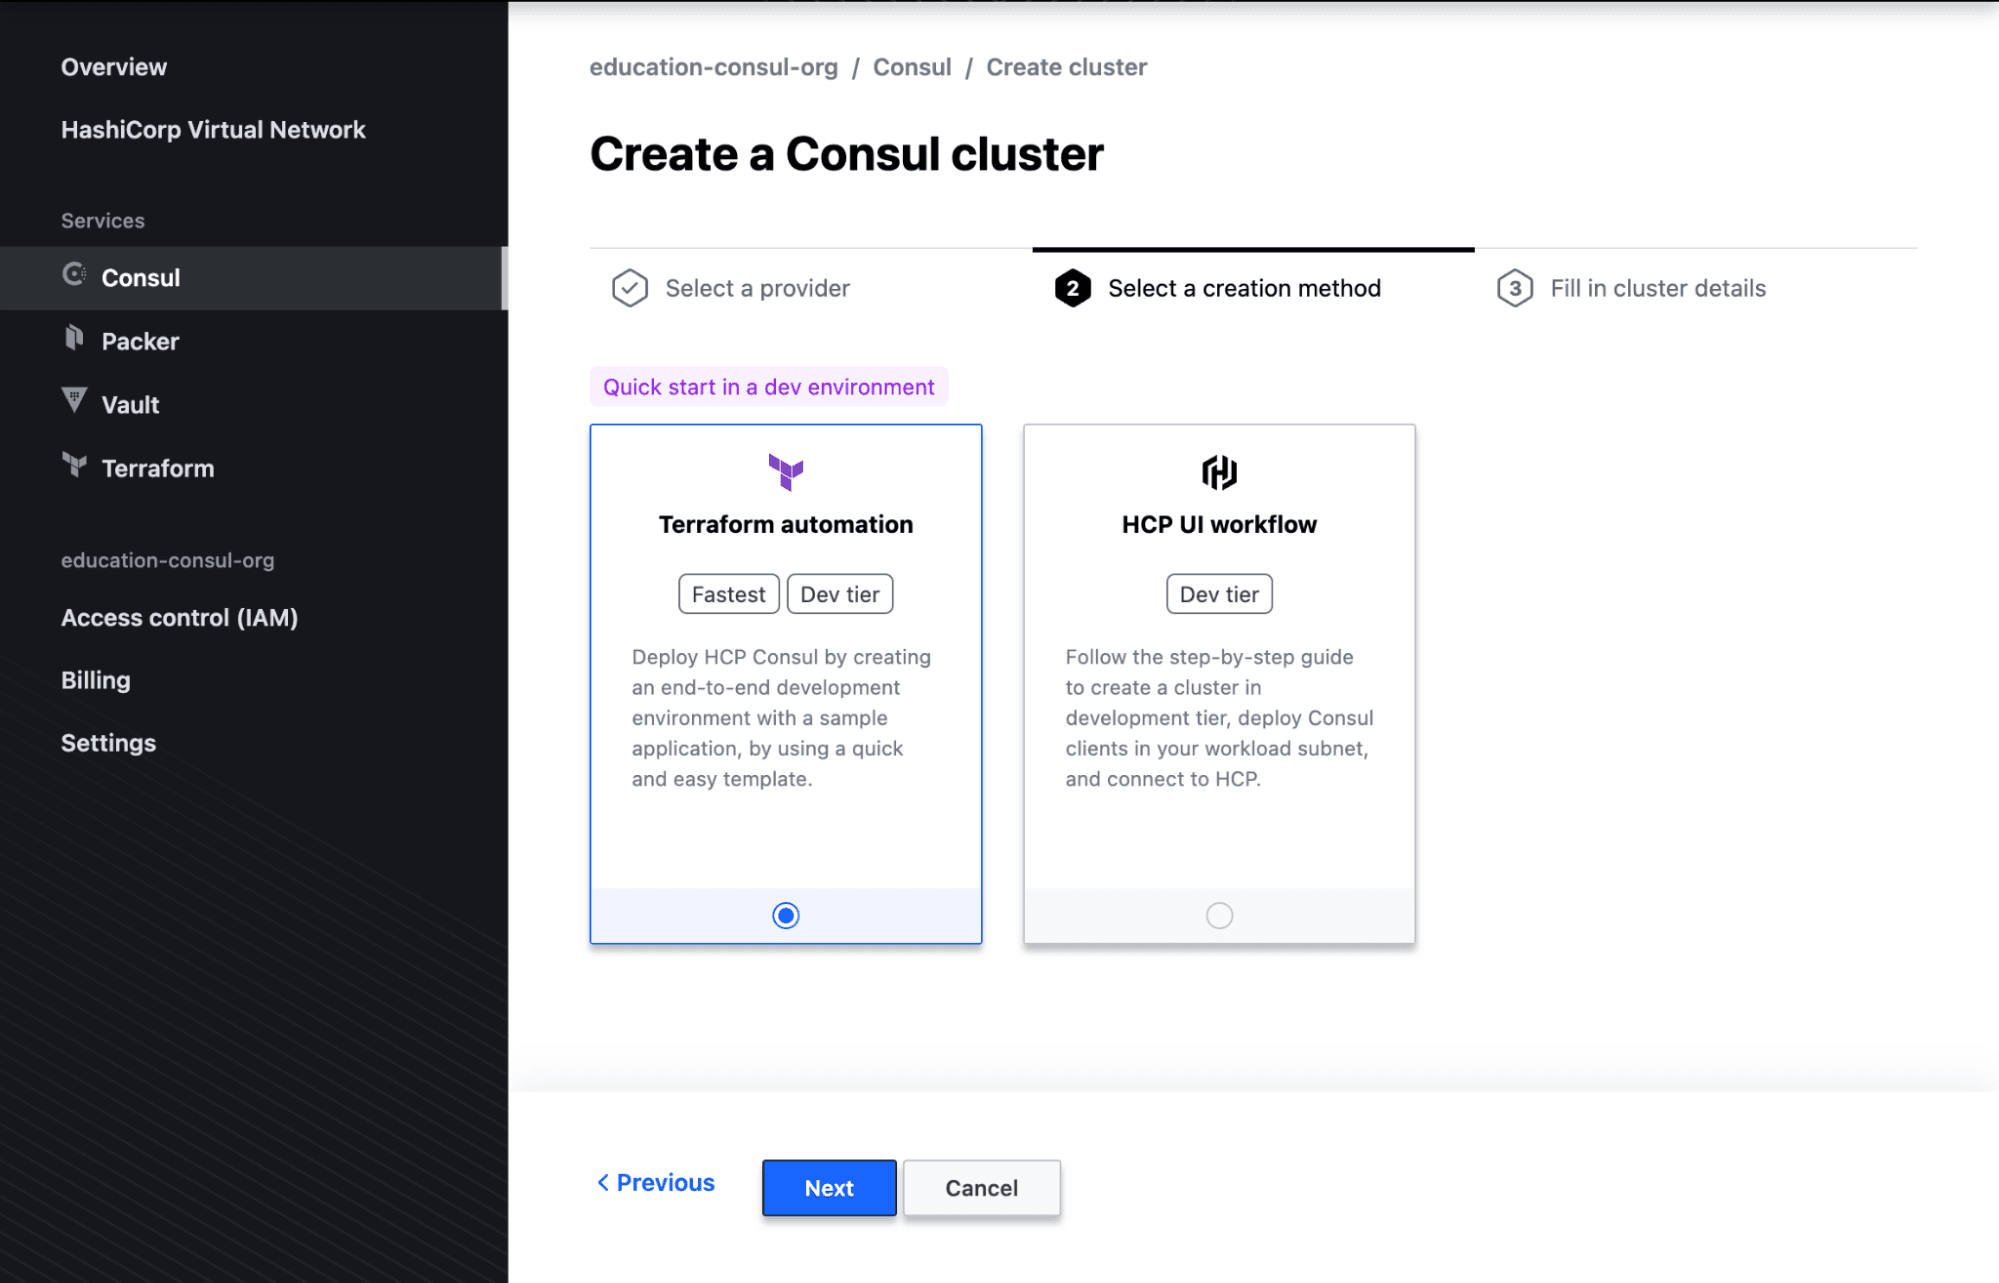Click the HCP UI workflow icon
1999x1283 pixels.
(1218, 472)
